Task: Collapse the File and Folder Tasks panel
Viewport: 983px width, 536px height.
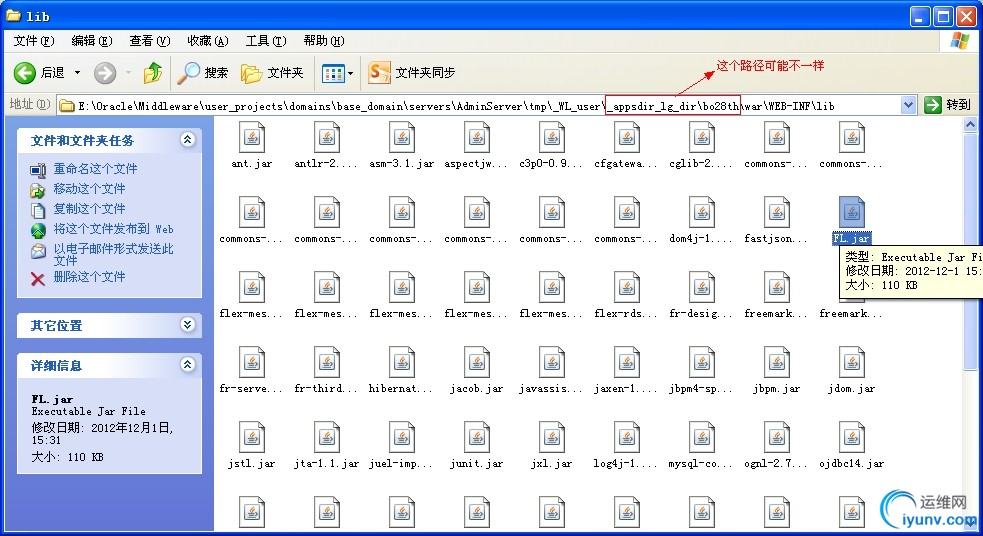Action: coord(187,140)
